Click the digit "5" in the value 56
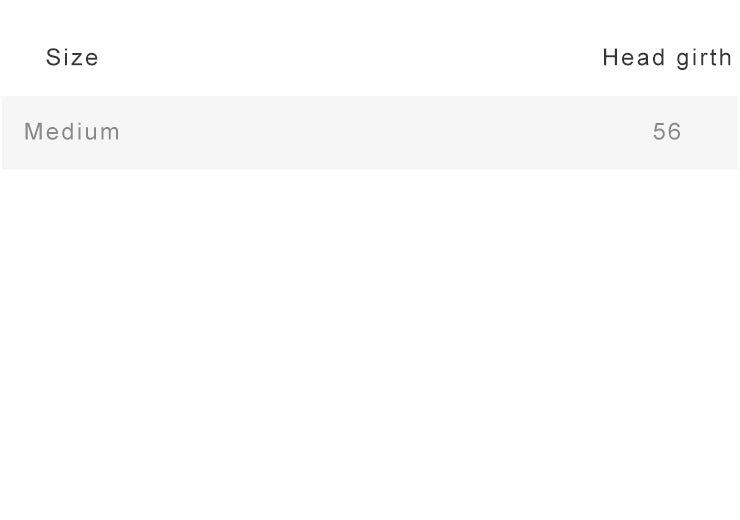740x520 pixels. (659, 132)
